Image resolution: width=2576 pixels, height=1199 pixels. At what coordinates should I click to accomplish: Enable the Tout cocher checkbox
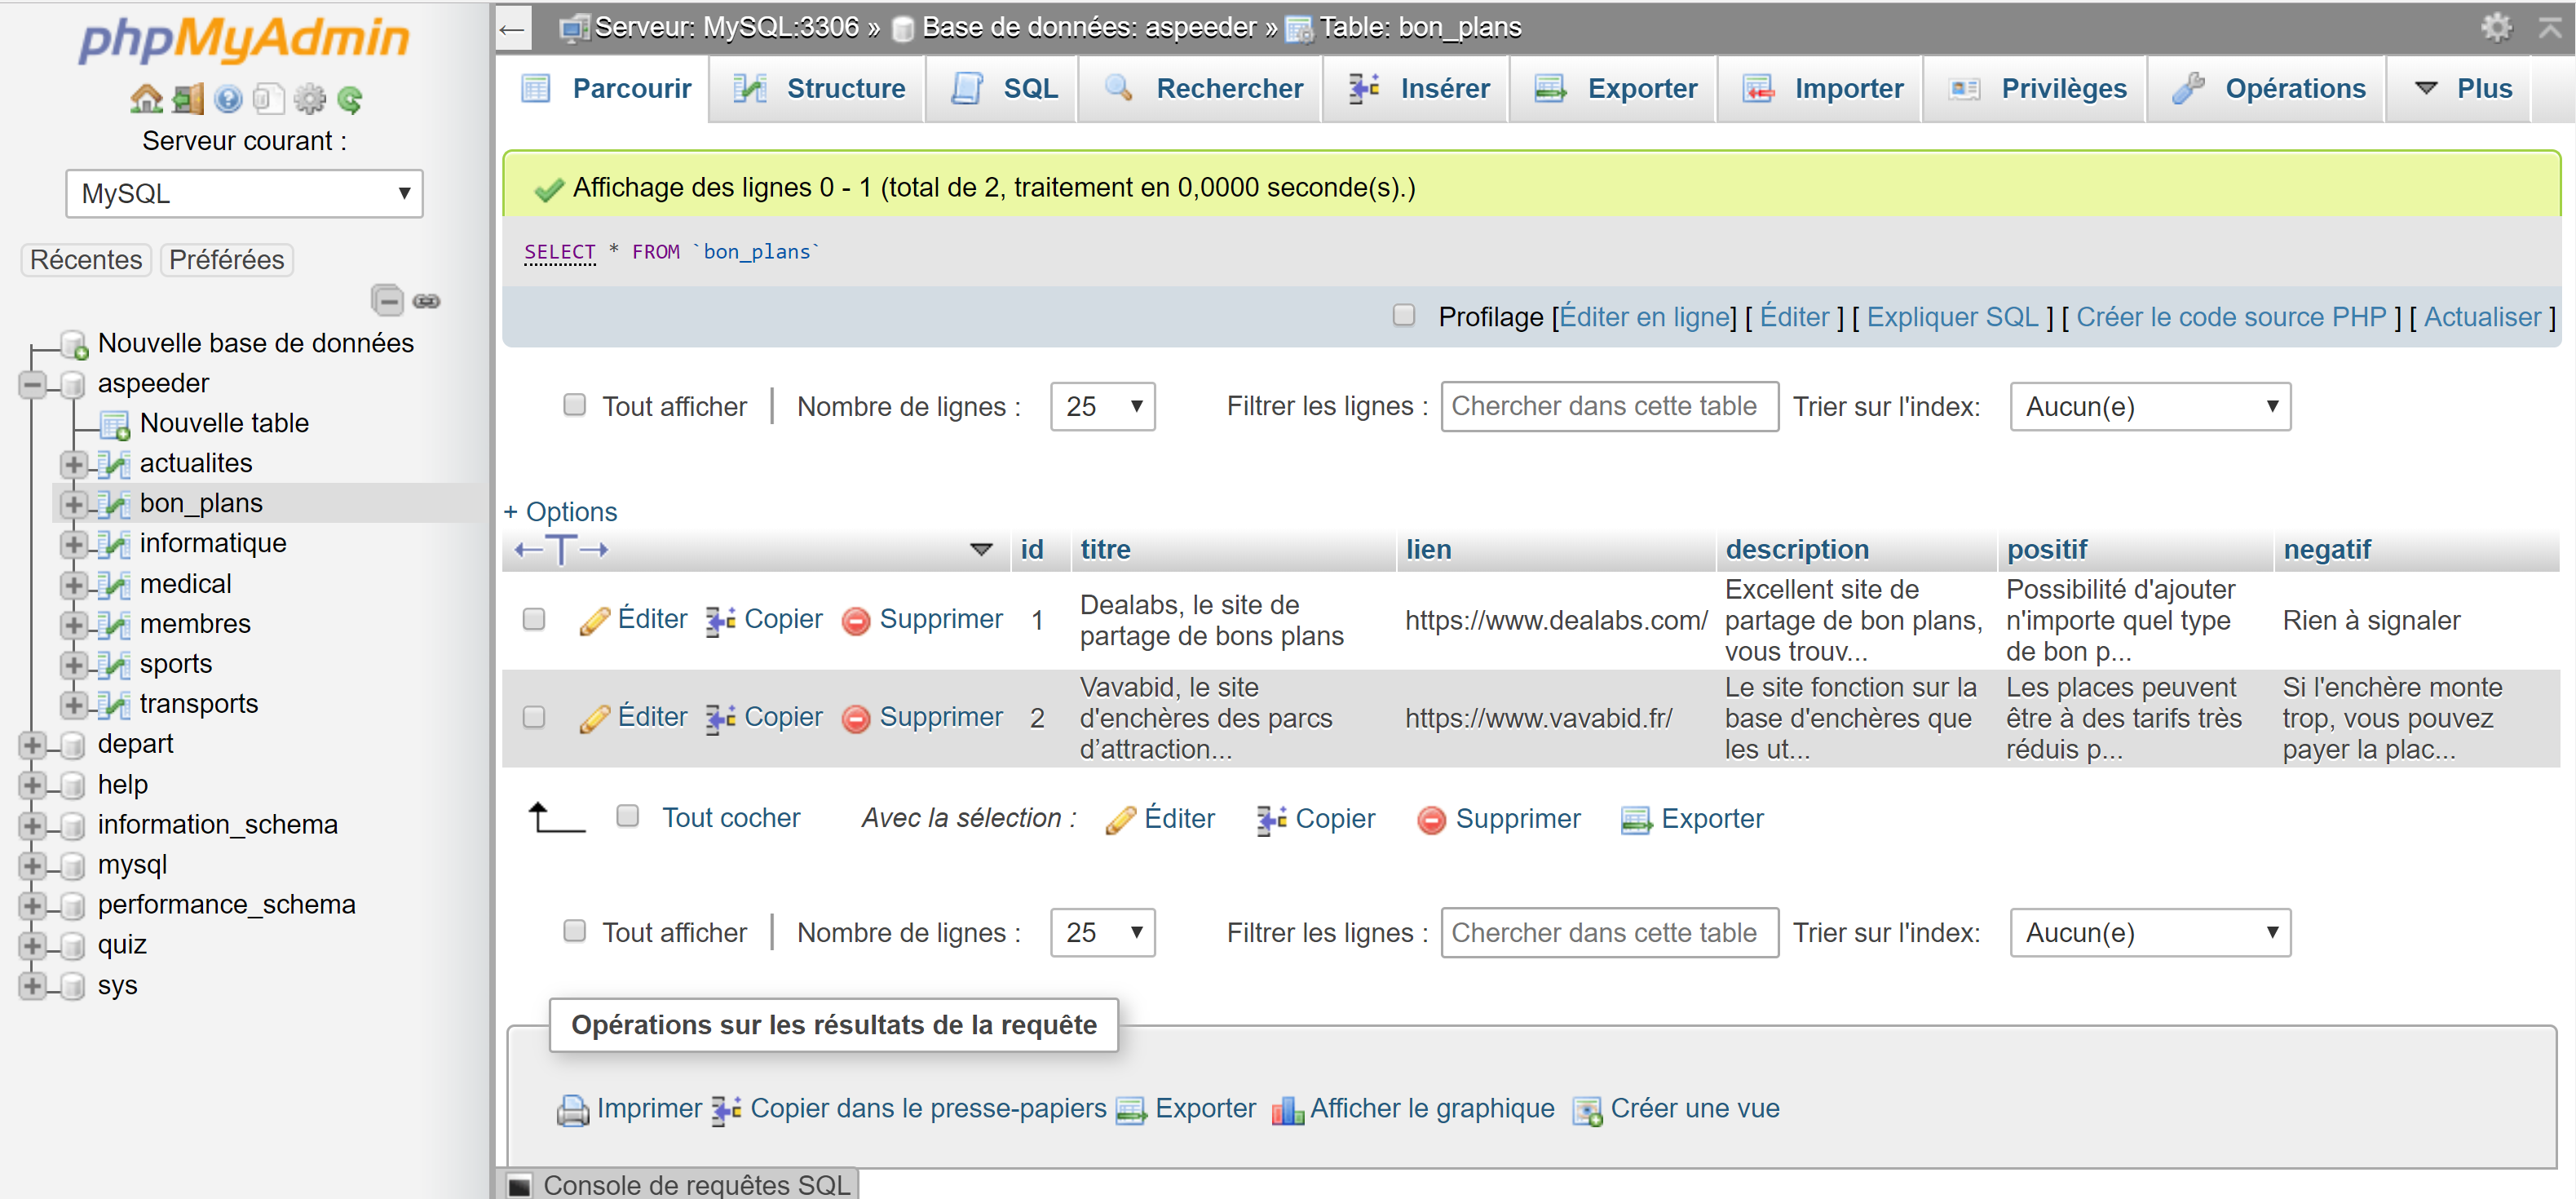628,817
